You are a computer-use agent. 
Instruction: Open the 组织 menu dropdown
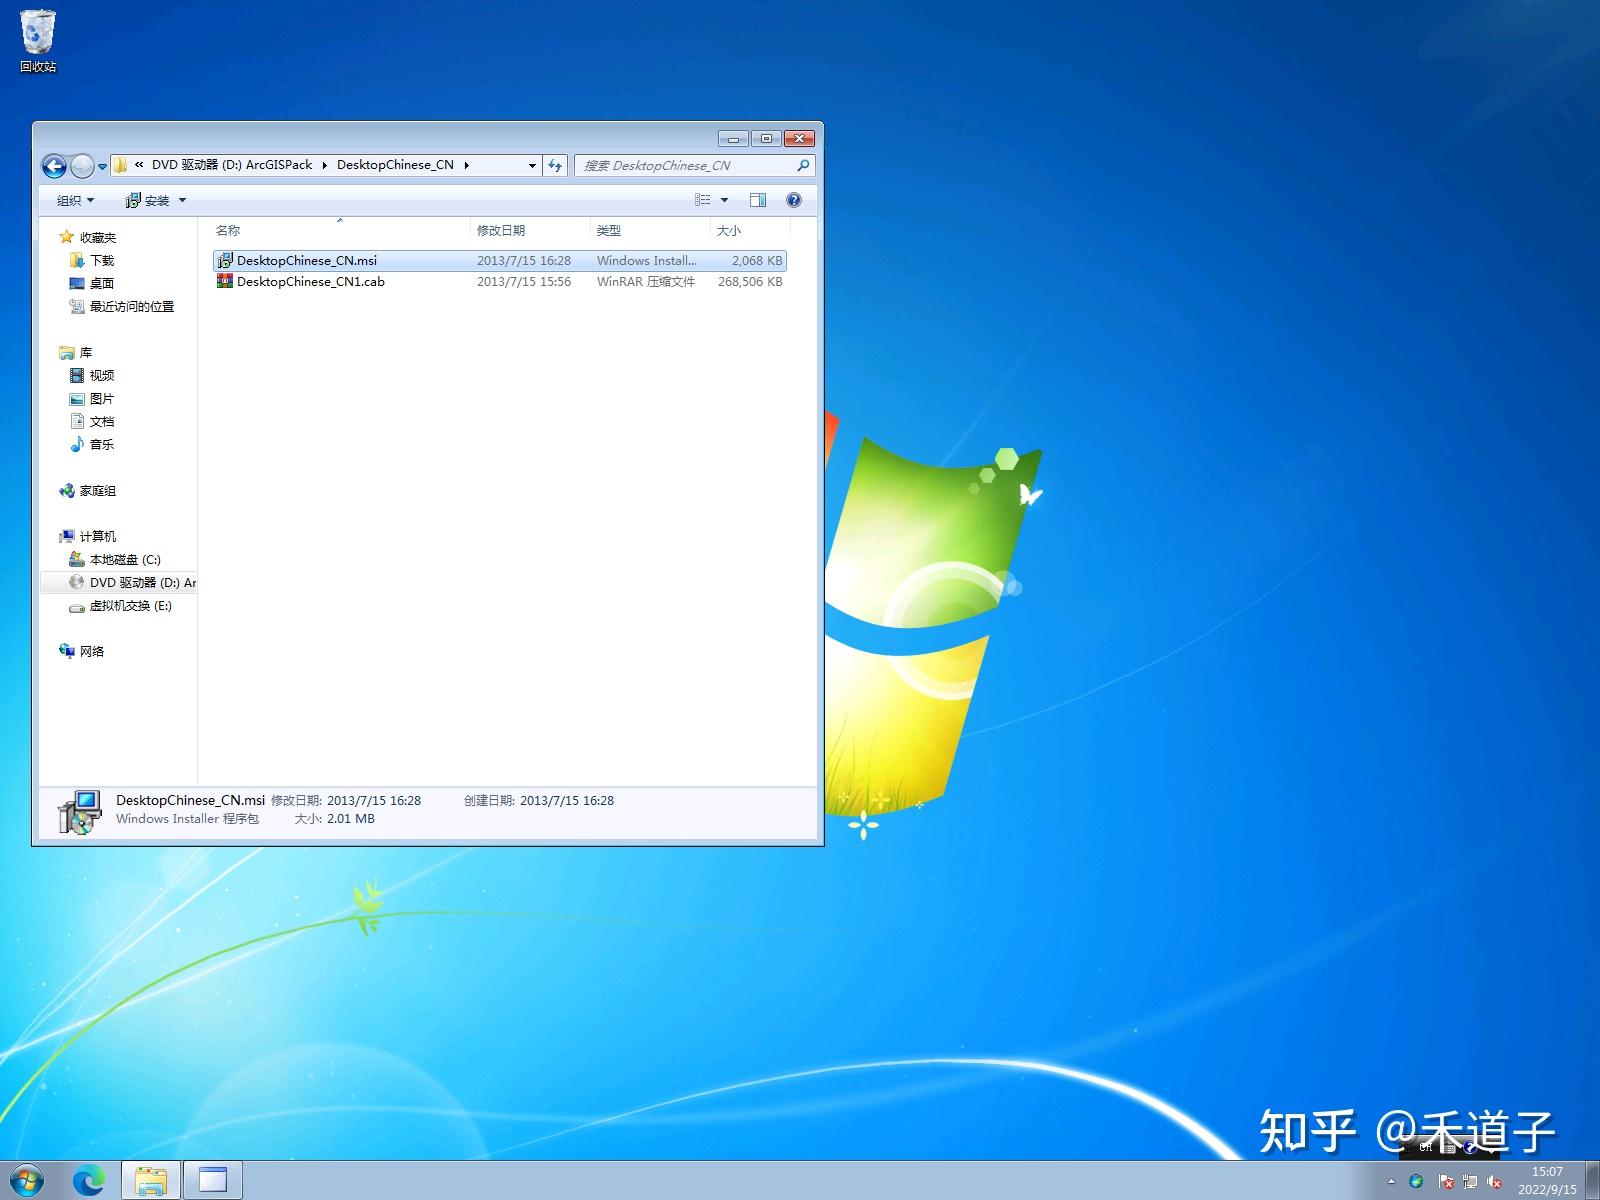point(75,201)
